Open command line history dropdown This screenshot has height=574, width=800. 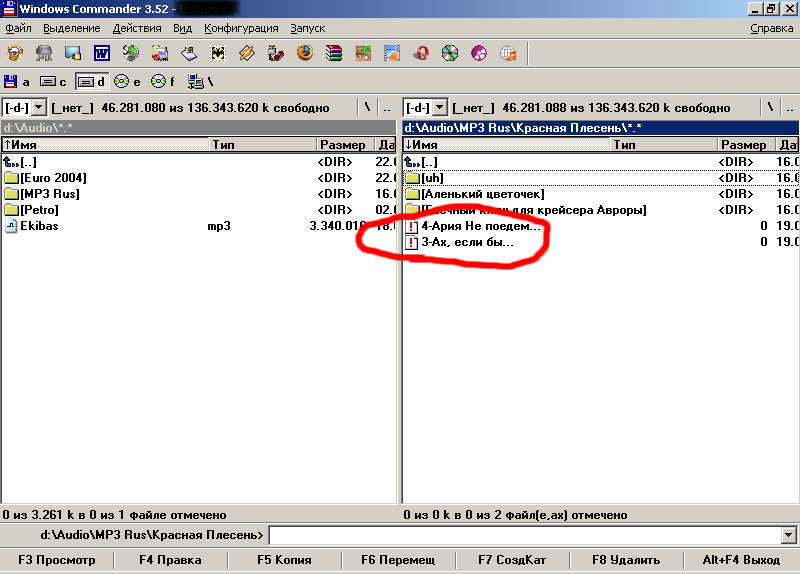788,535
